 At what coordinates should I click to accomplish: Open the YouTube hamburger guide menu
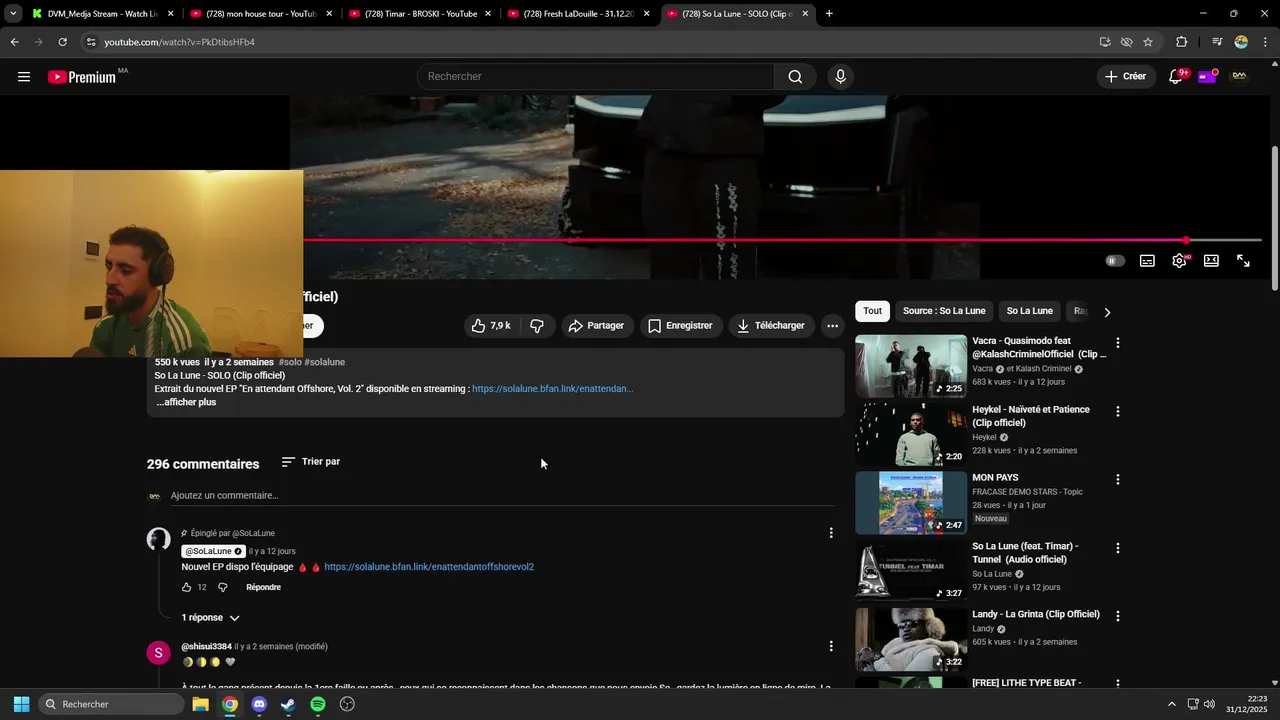click(x=24, y=77)
